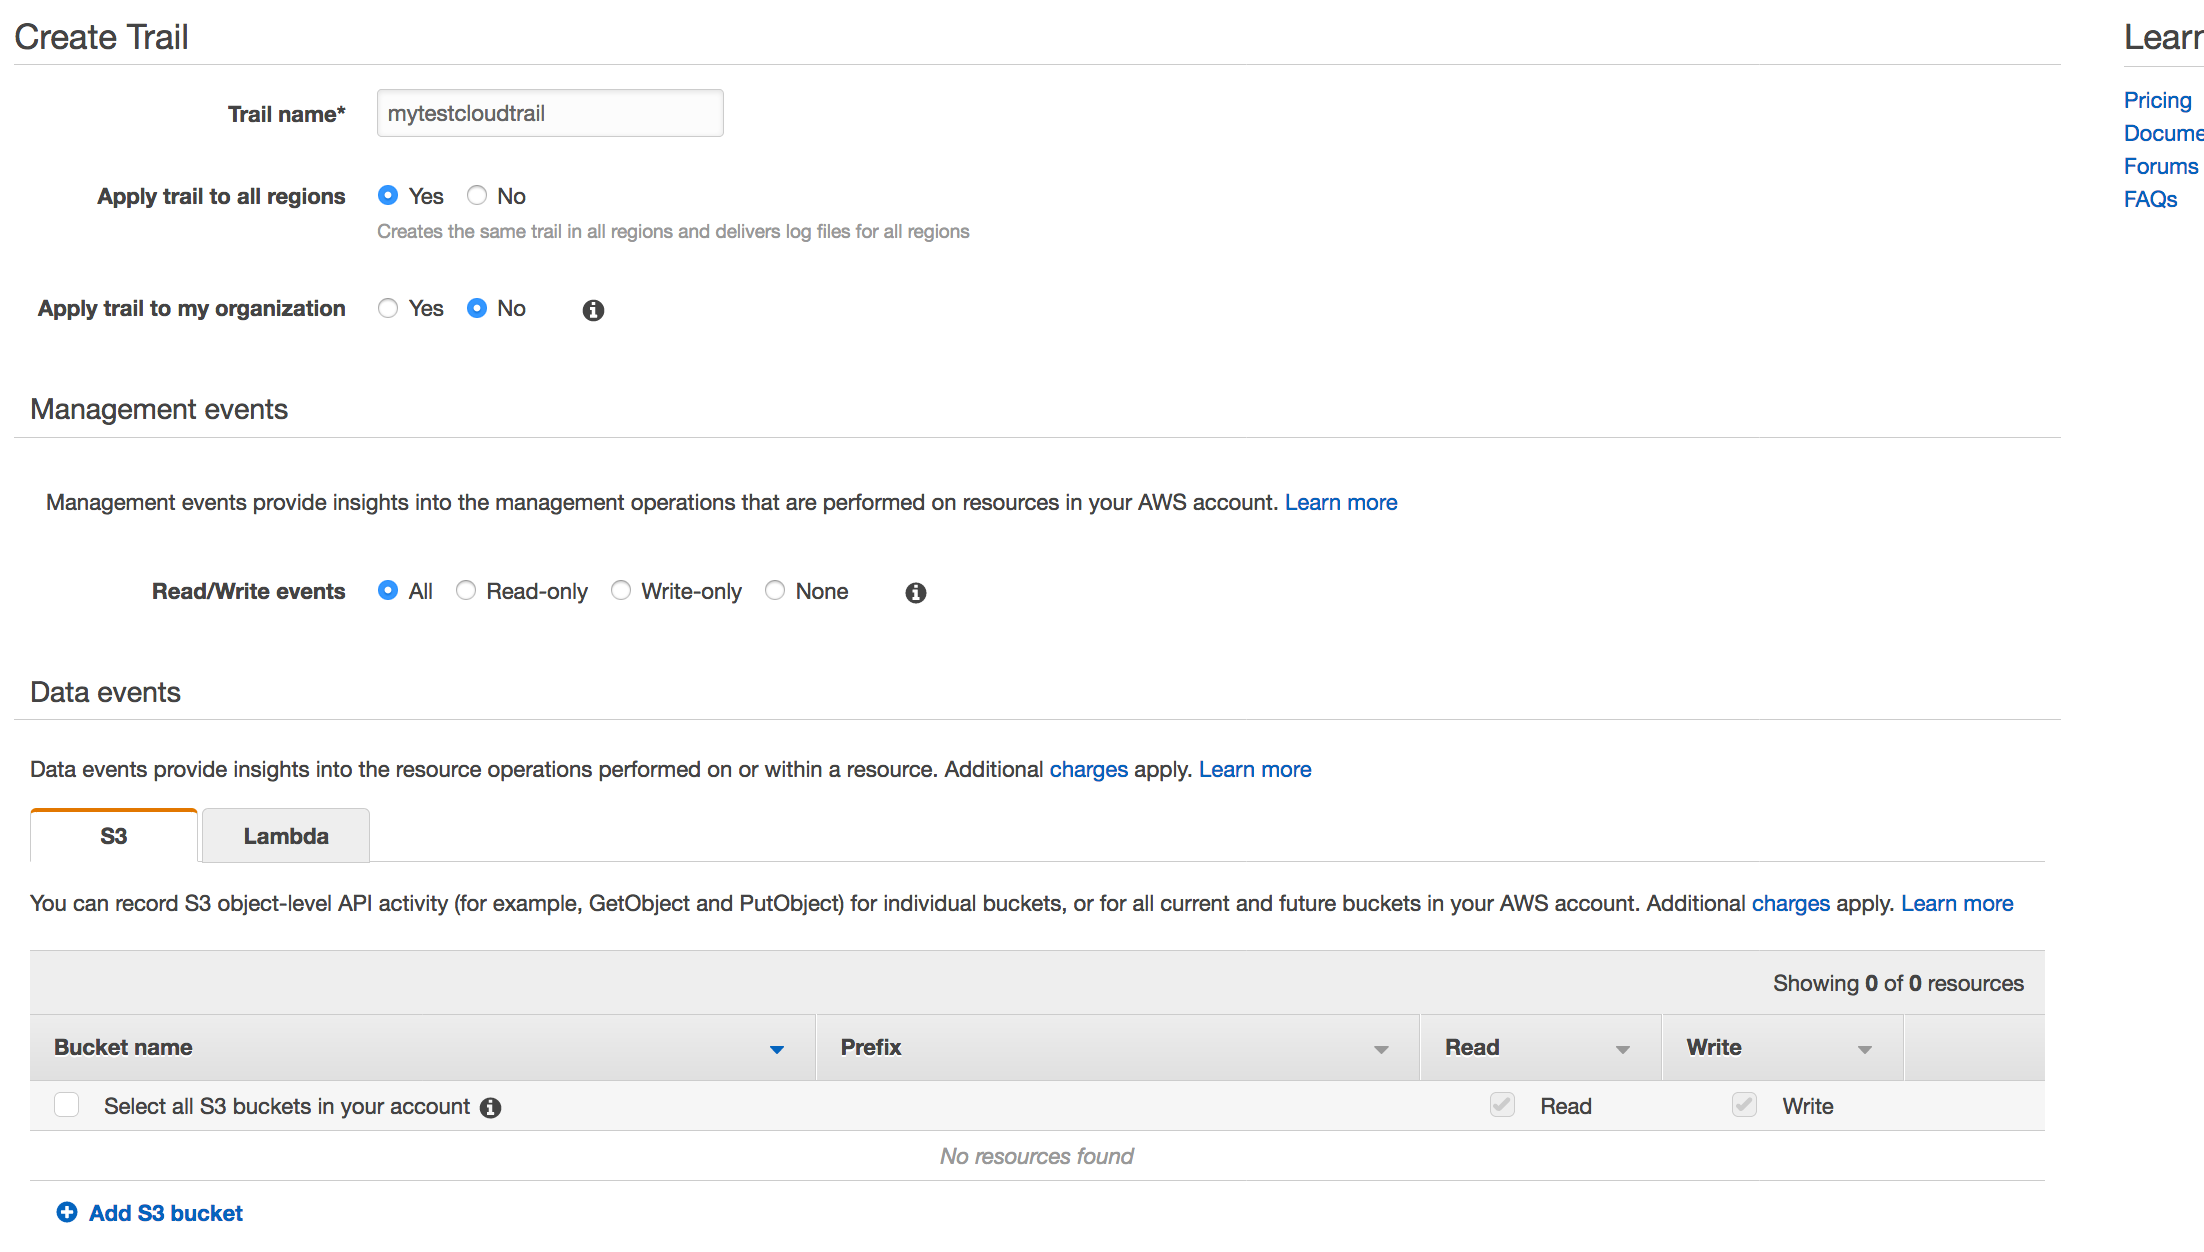The image size is (2204, 1252).
Task: Select Yes for Apply trail to my organization
Action: 388,308
